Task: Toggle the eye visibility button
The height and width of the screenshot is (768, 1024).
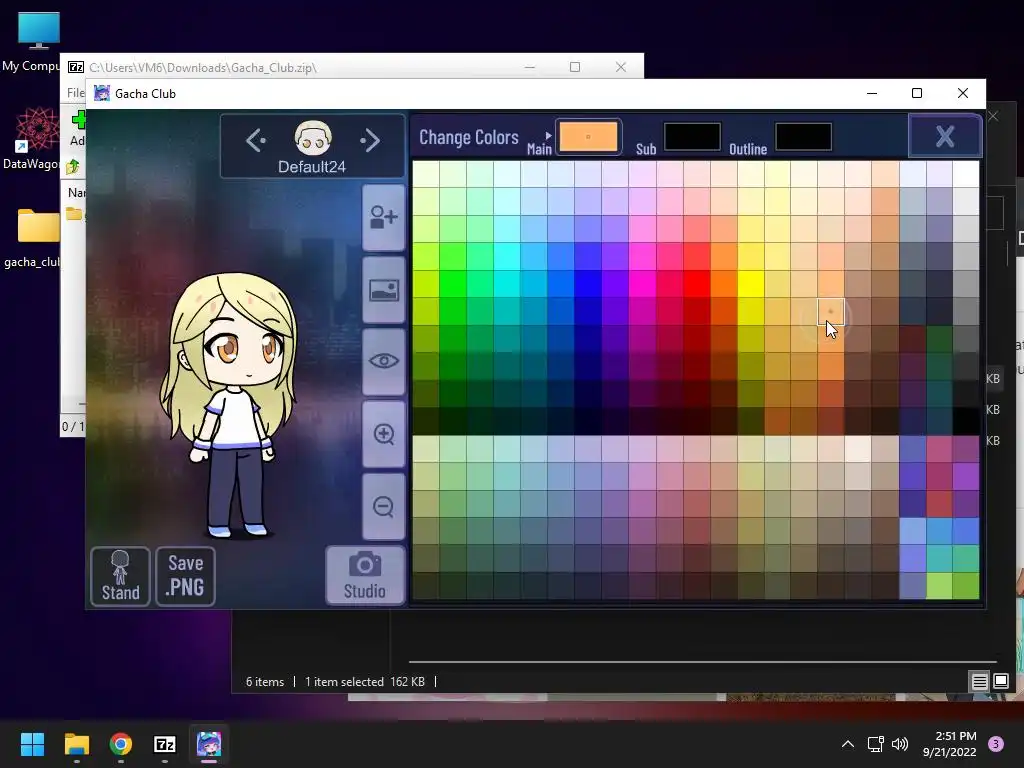Action: (384, 361)
